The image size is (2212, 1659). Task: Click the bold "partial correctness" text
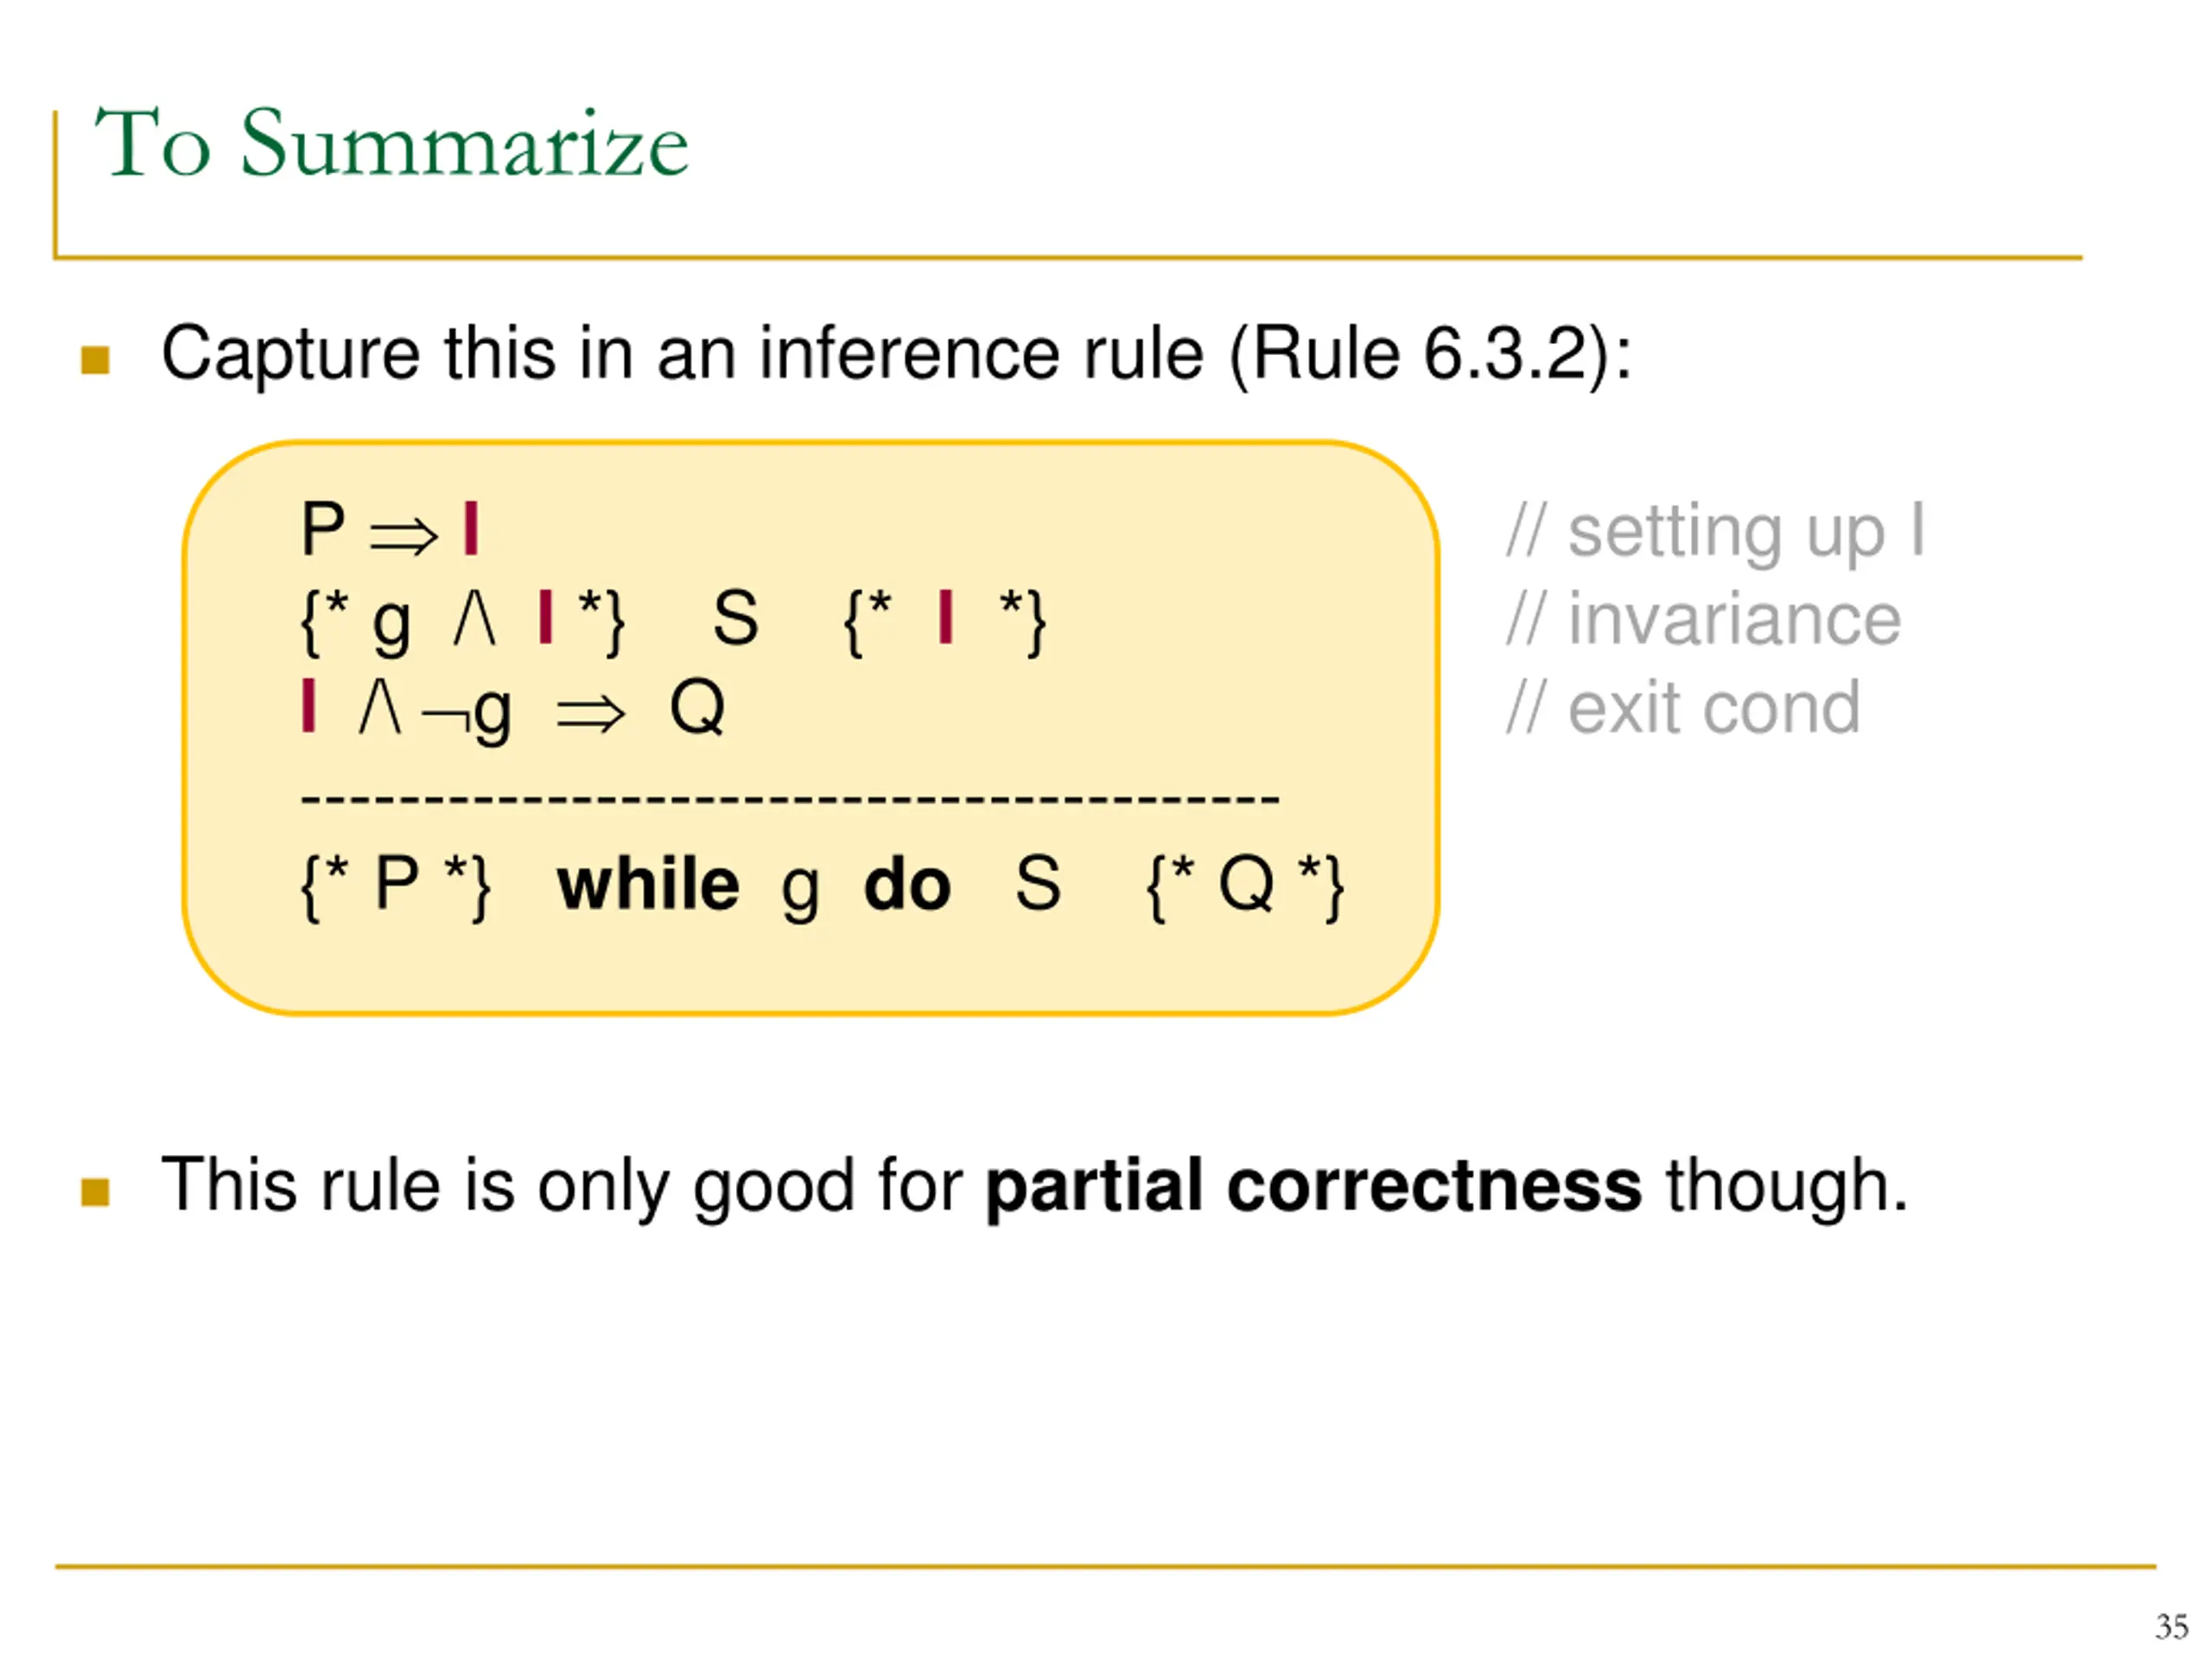click(x=1314, y=1187)
